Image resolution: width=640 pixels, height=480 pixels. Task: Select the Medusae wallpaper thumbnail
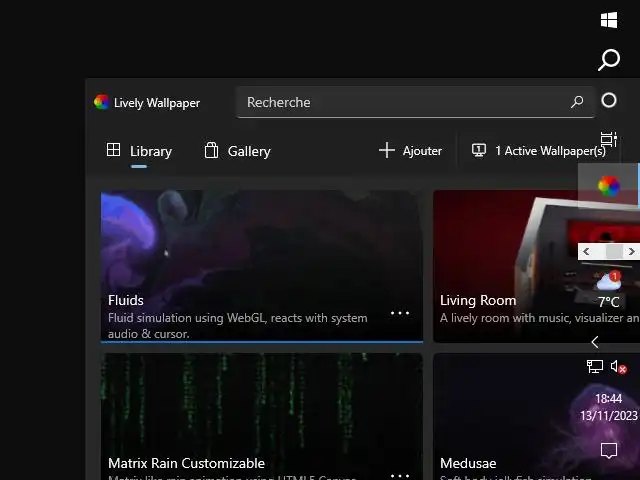point(536,416)
